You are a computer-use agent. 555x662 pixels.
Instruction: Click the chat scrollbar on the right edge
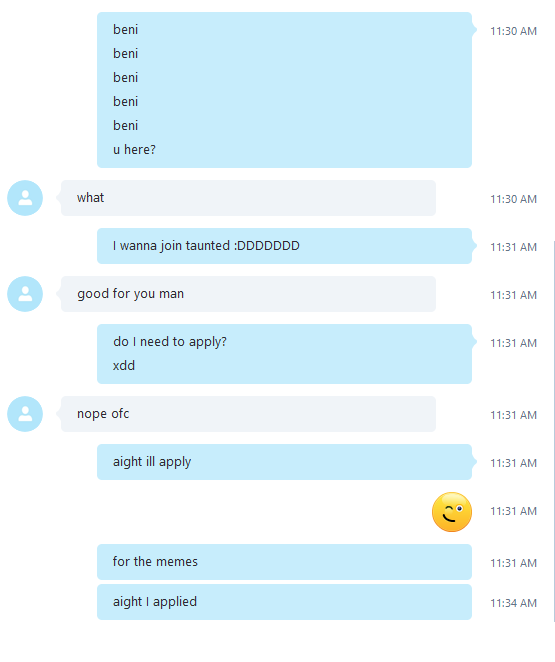553,431
